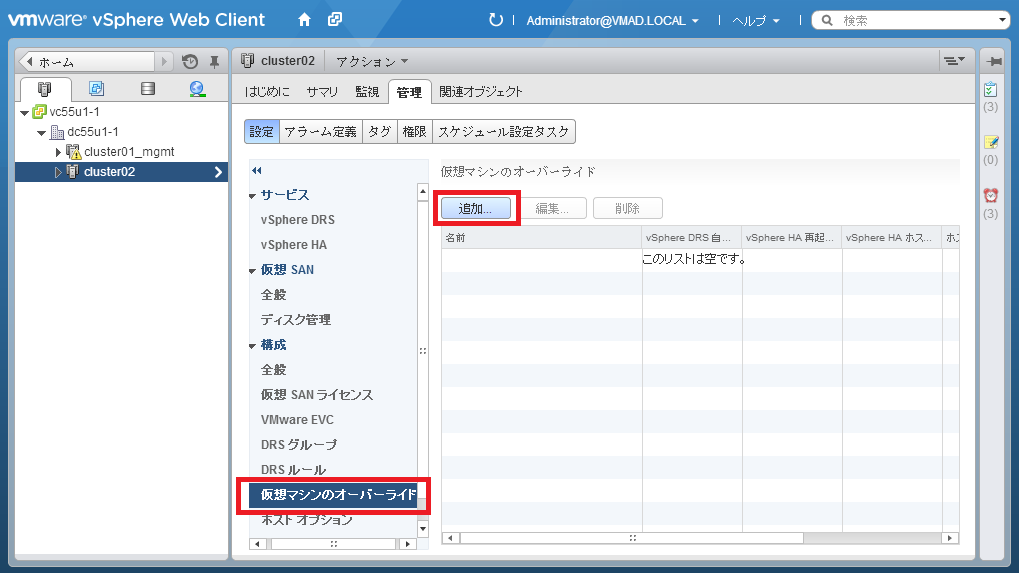Screen dimensions: 1019x573
Task: Collapse the 仮想 SAN section
Action: point(252,271)
